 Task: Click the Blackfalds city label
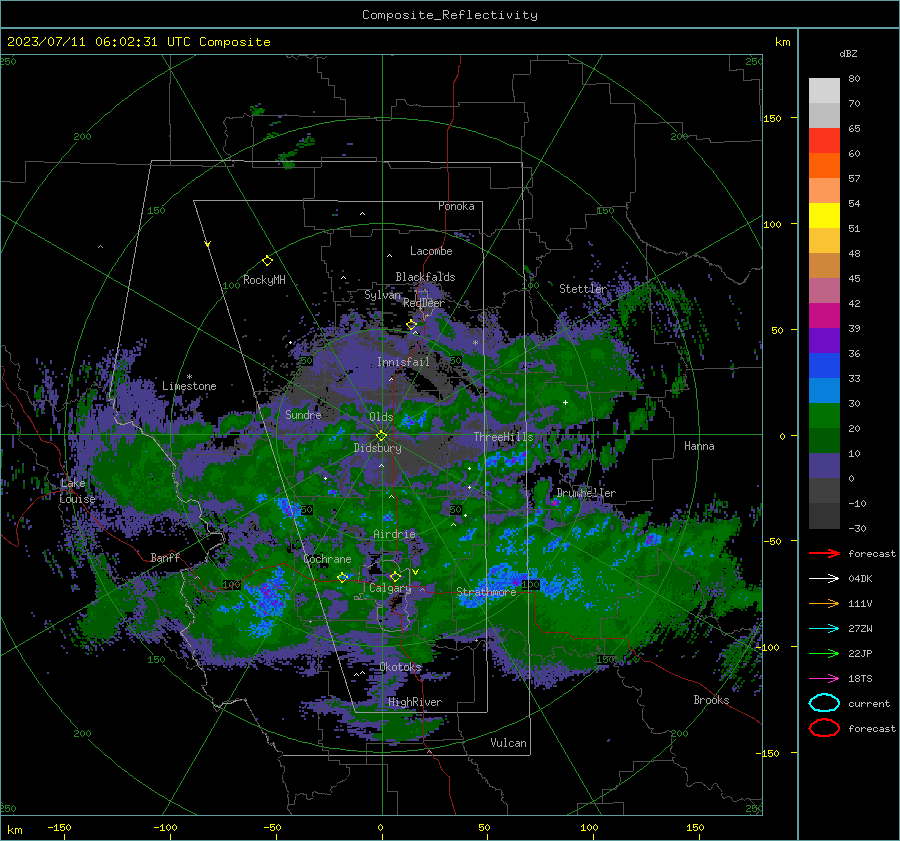(425, 277)
